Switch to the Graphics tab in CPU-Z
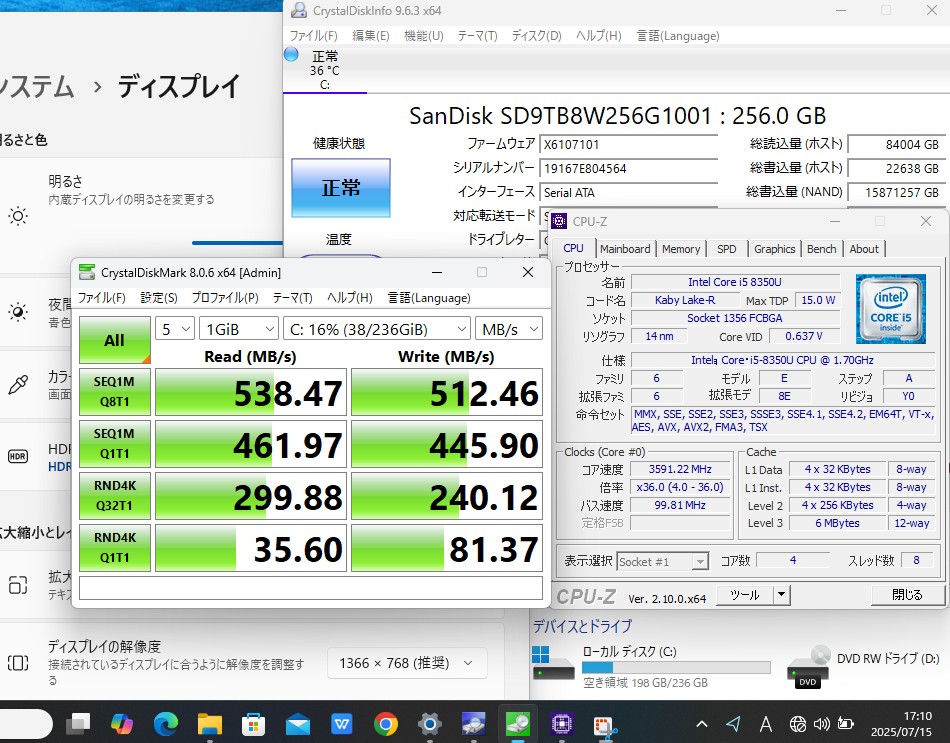The height and width of the screenshot is (743, 950). click(x=774, y=249)
